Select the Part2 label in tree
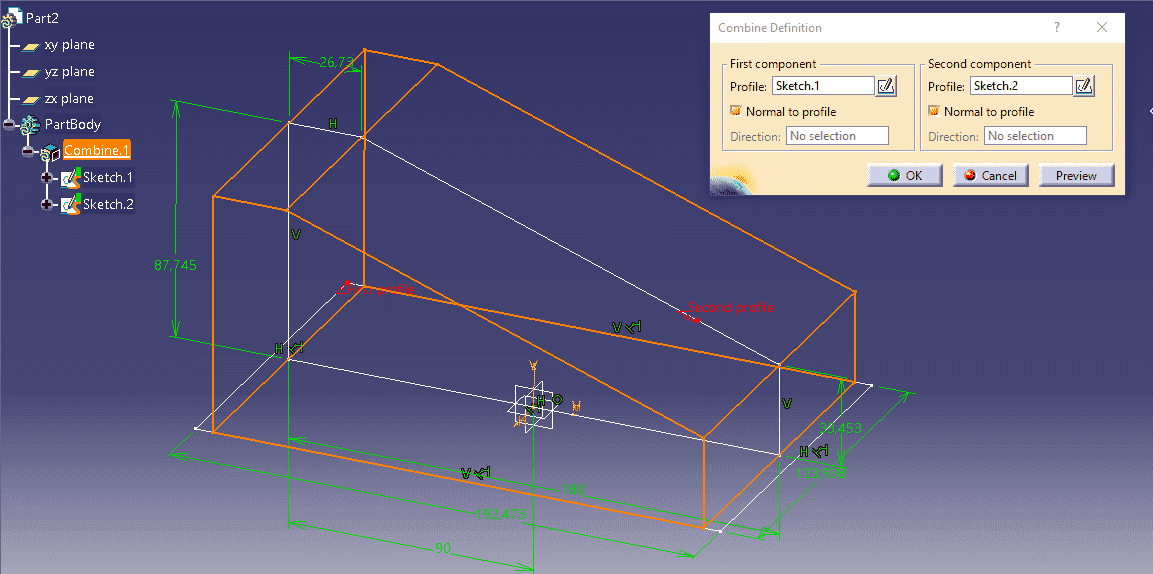Image resolution: width=1153 pixels, height=574 pixels. click(42, 18)
